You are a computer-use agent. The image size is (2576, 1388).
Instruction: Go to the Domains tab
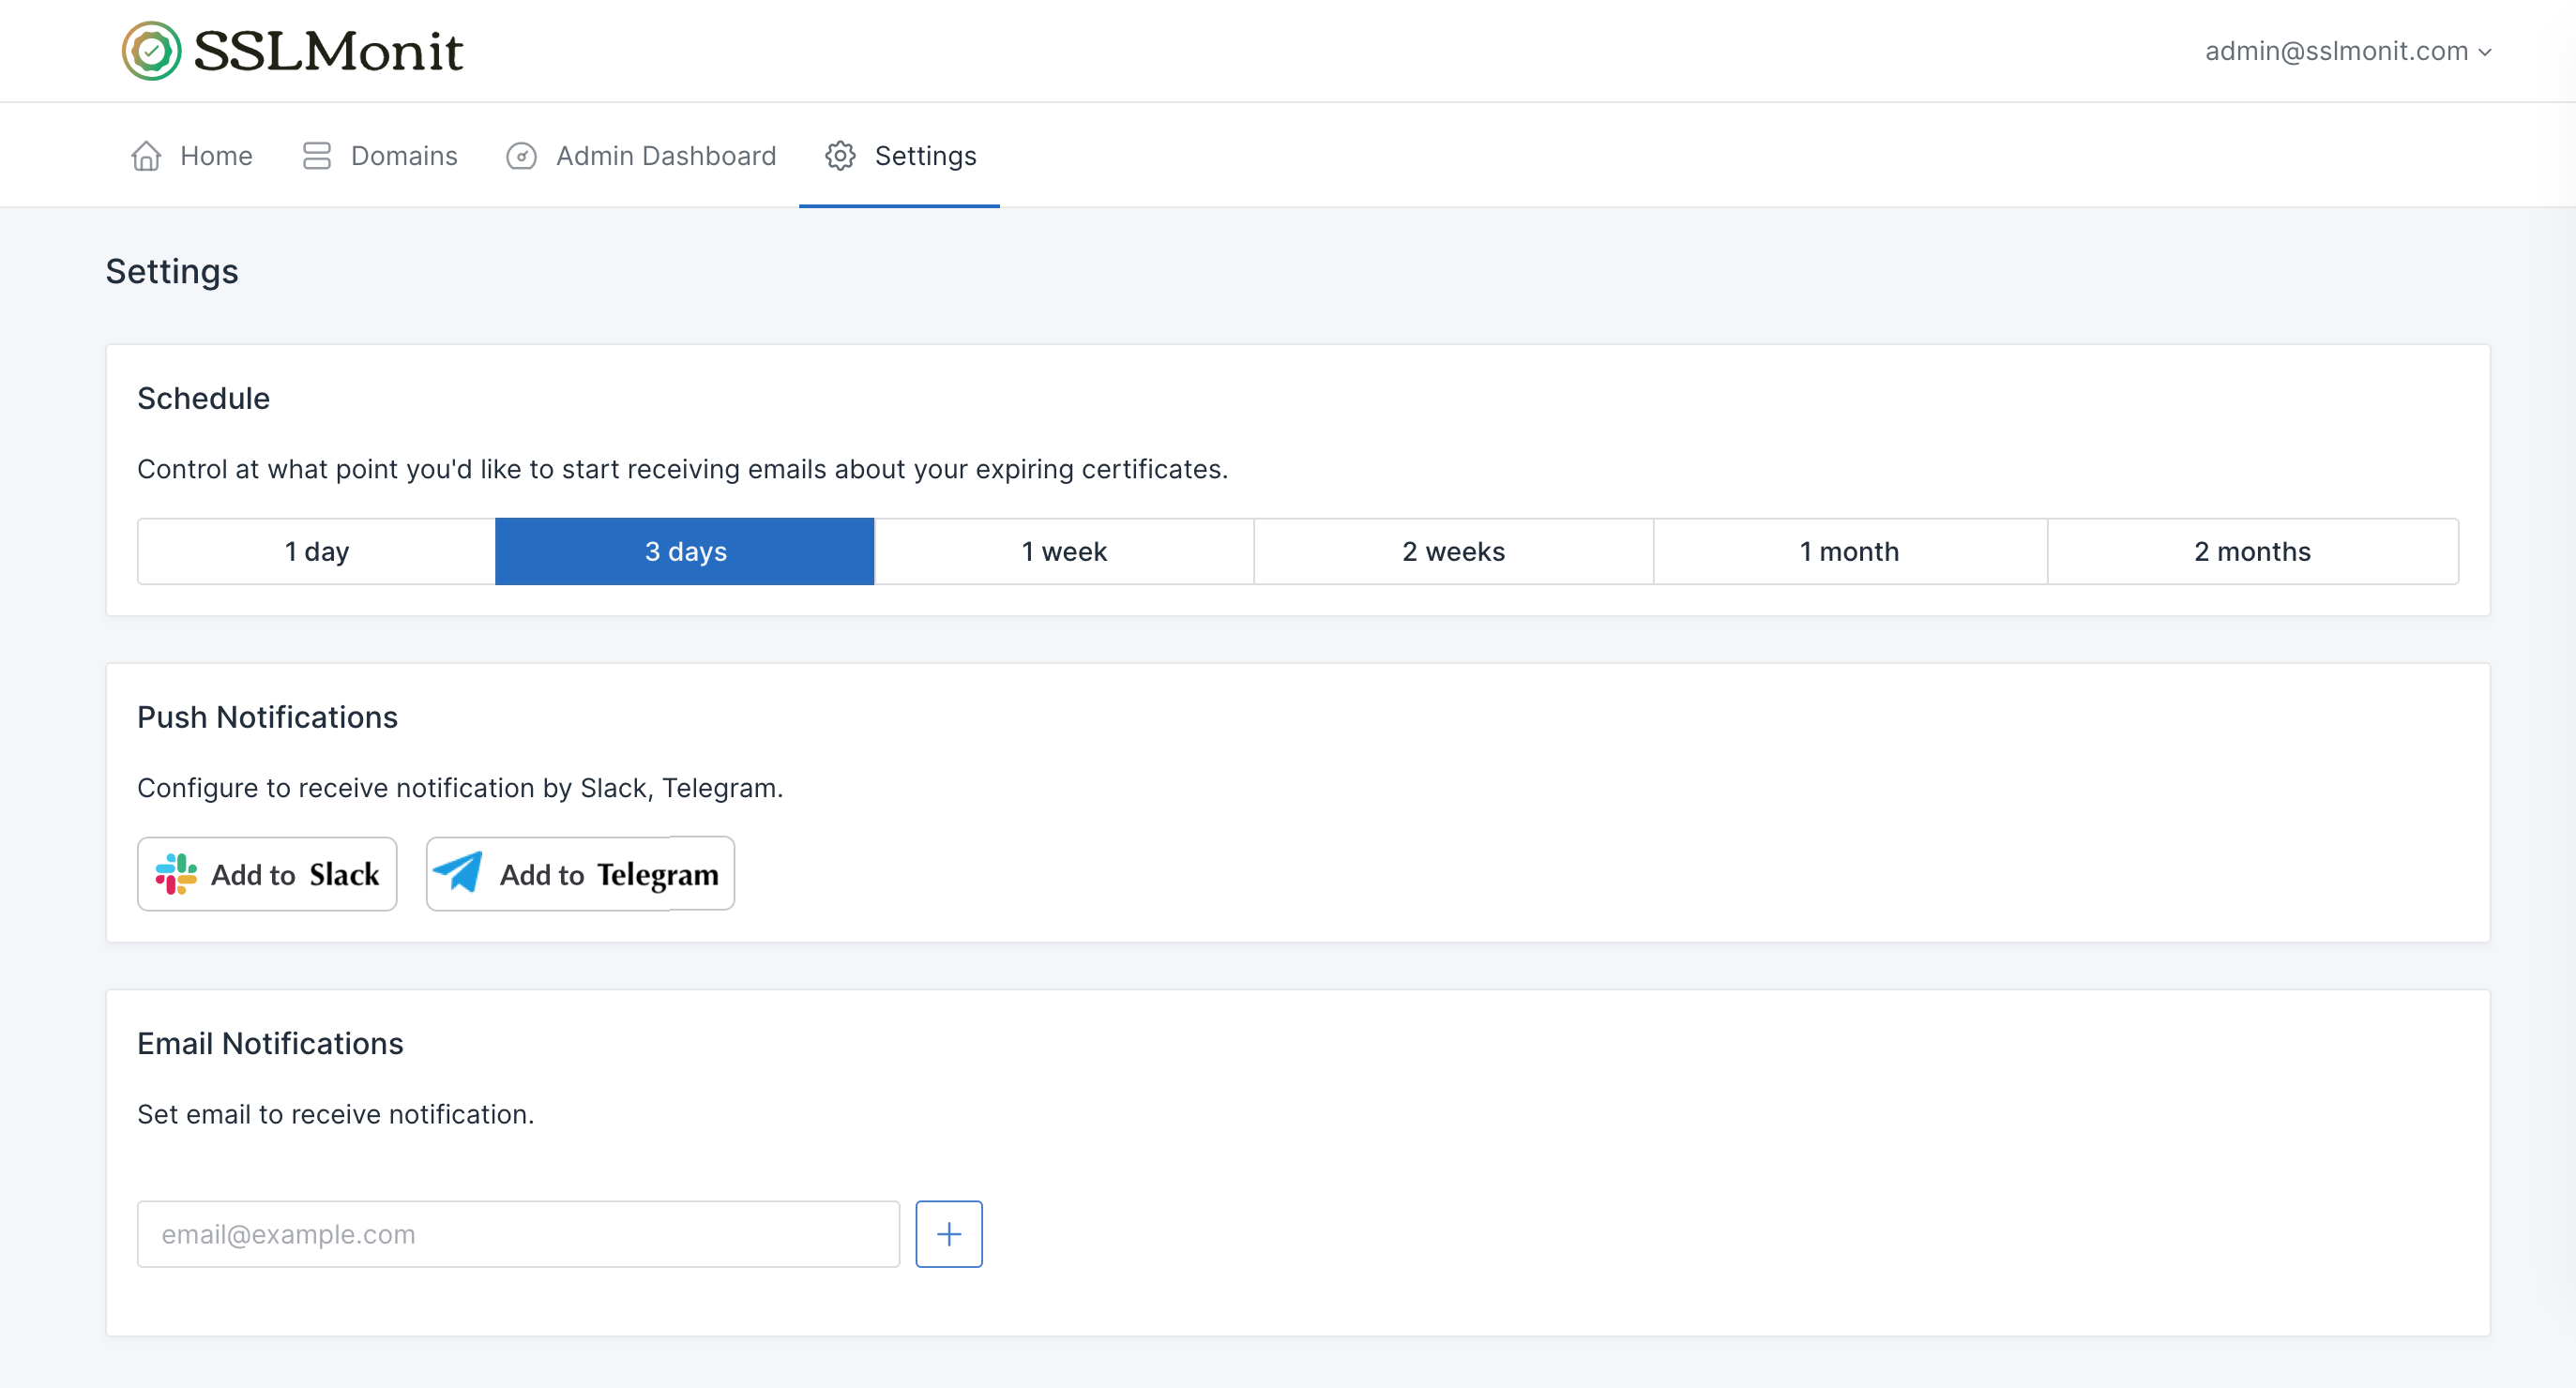pos(403,156)
